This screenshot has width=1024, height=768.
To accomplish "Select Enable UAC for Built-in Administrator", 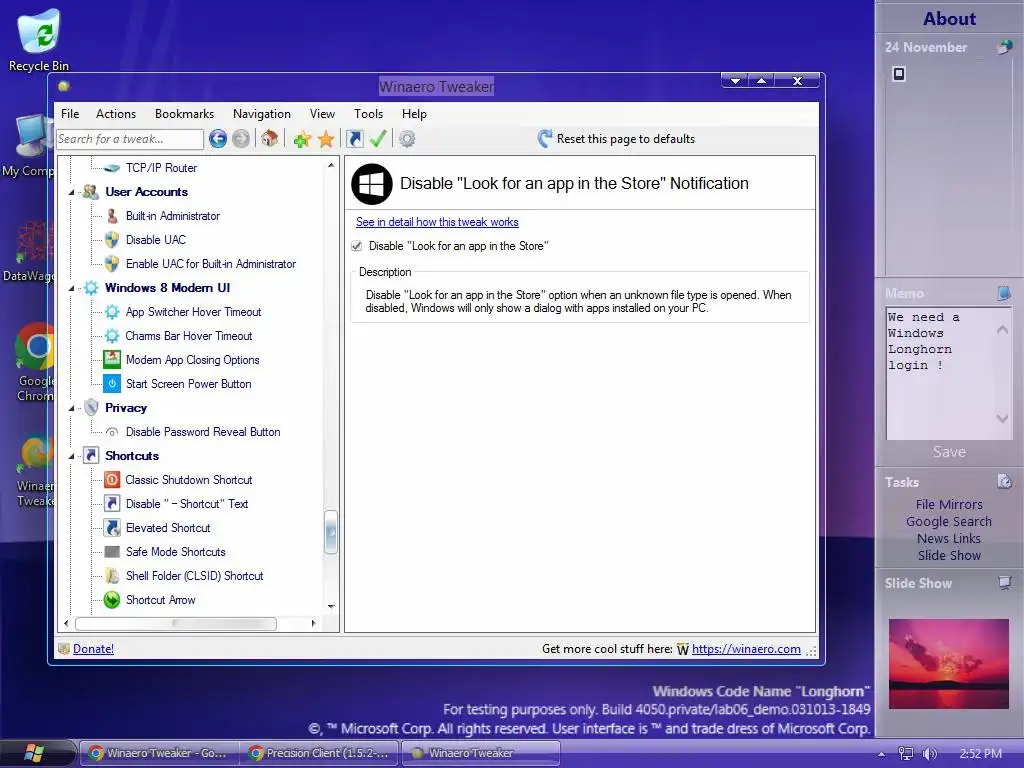I will point(210,264).
